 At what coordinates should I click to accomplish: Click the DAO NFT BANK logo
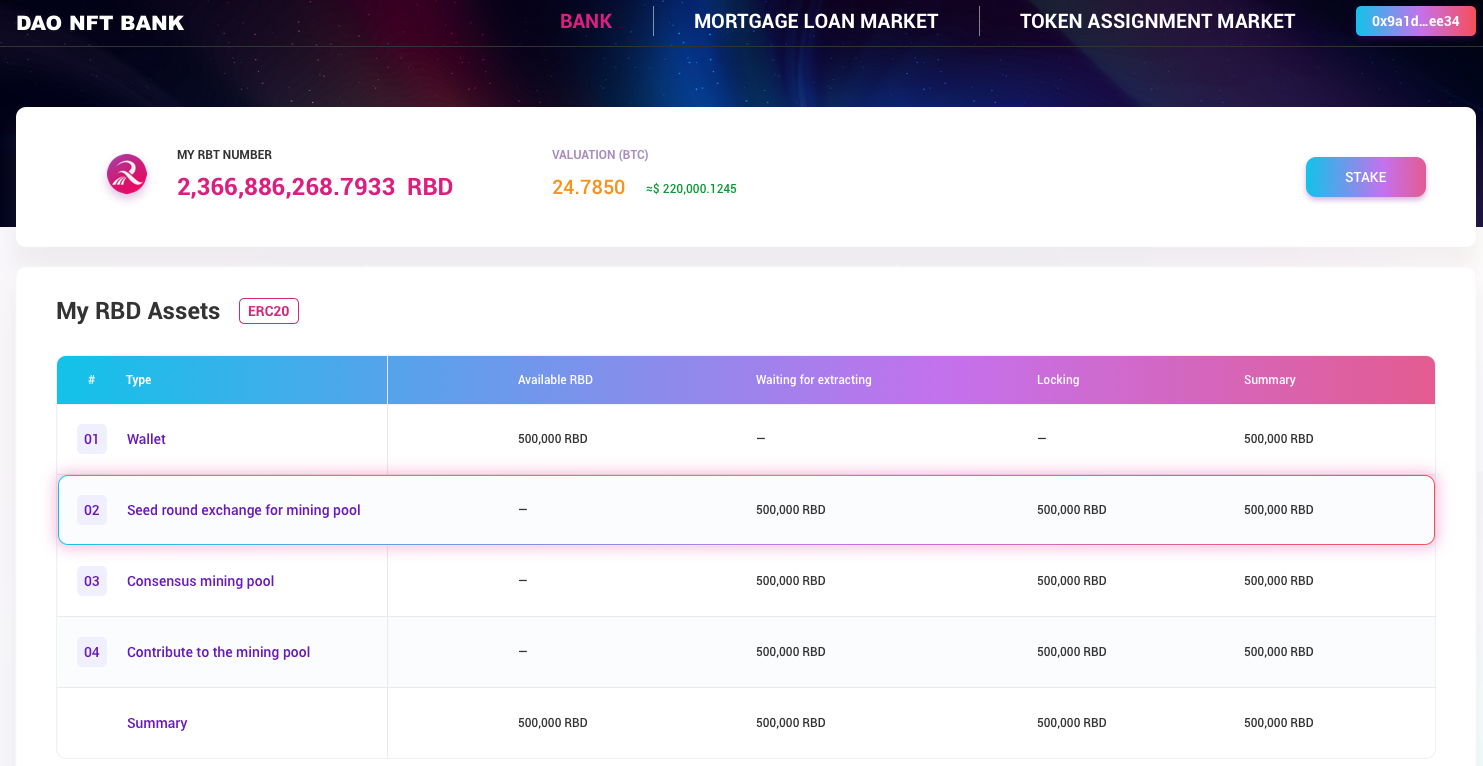(x=100, y=22)
